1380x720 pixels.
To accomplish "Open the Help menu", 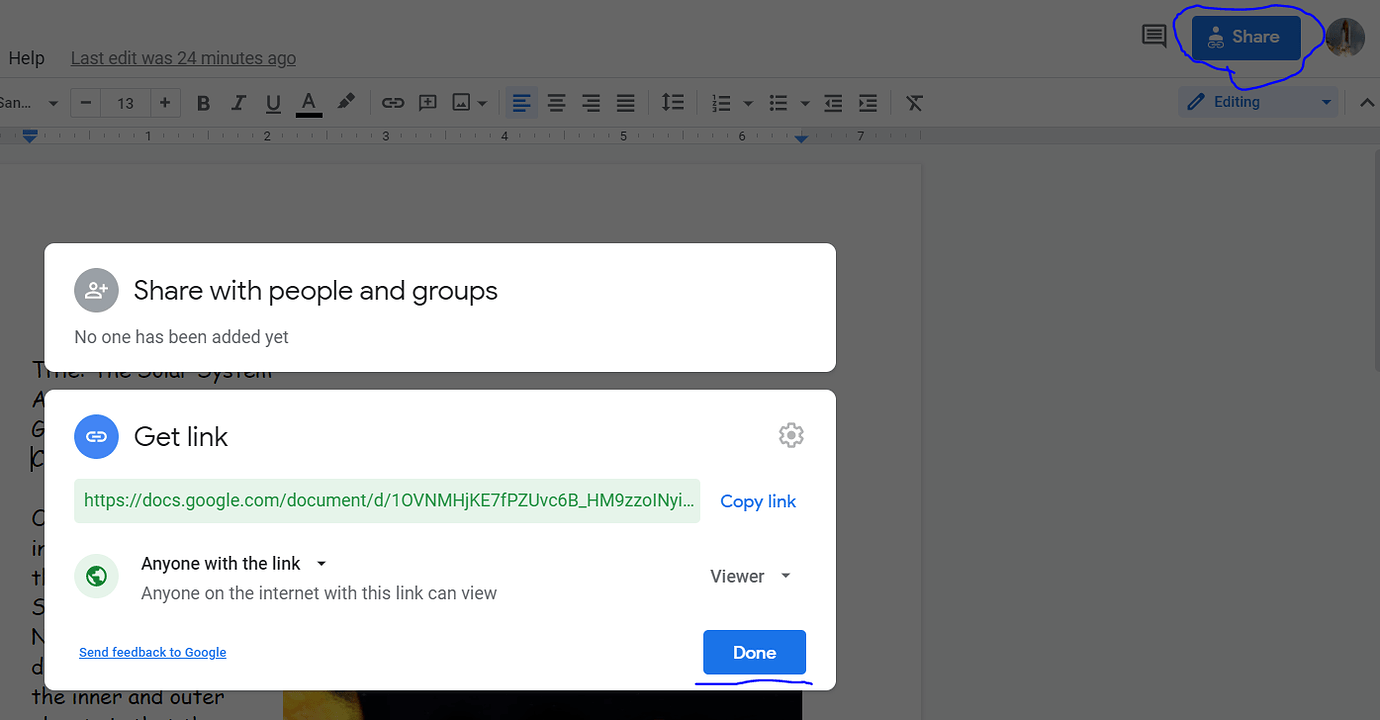I will 26,57.
